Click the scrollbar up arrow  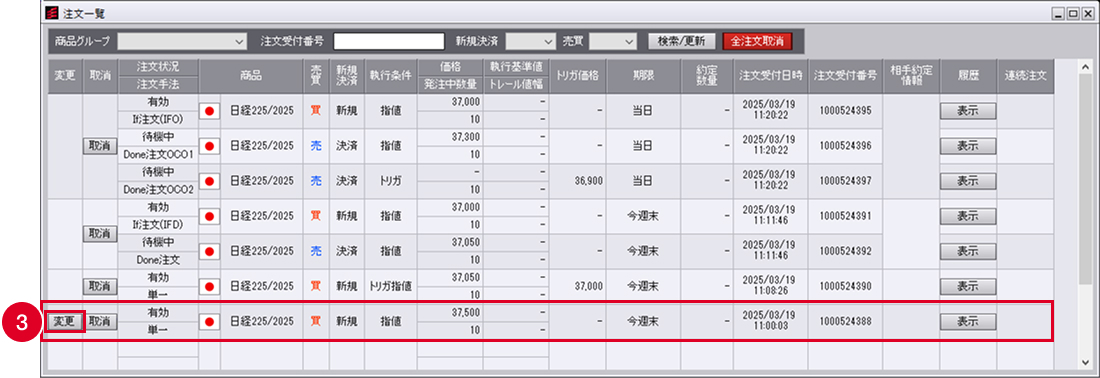pyautogui.click(x=1086, y=67)
